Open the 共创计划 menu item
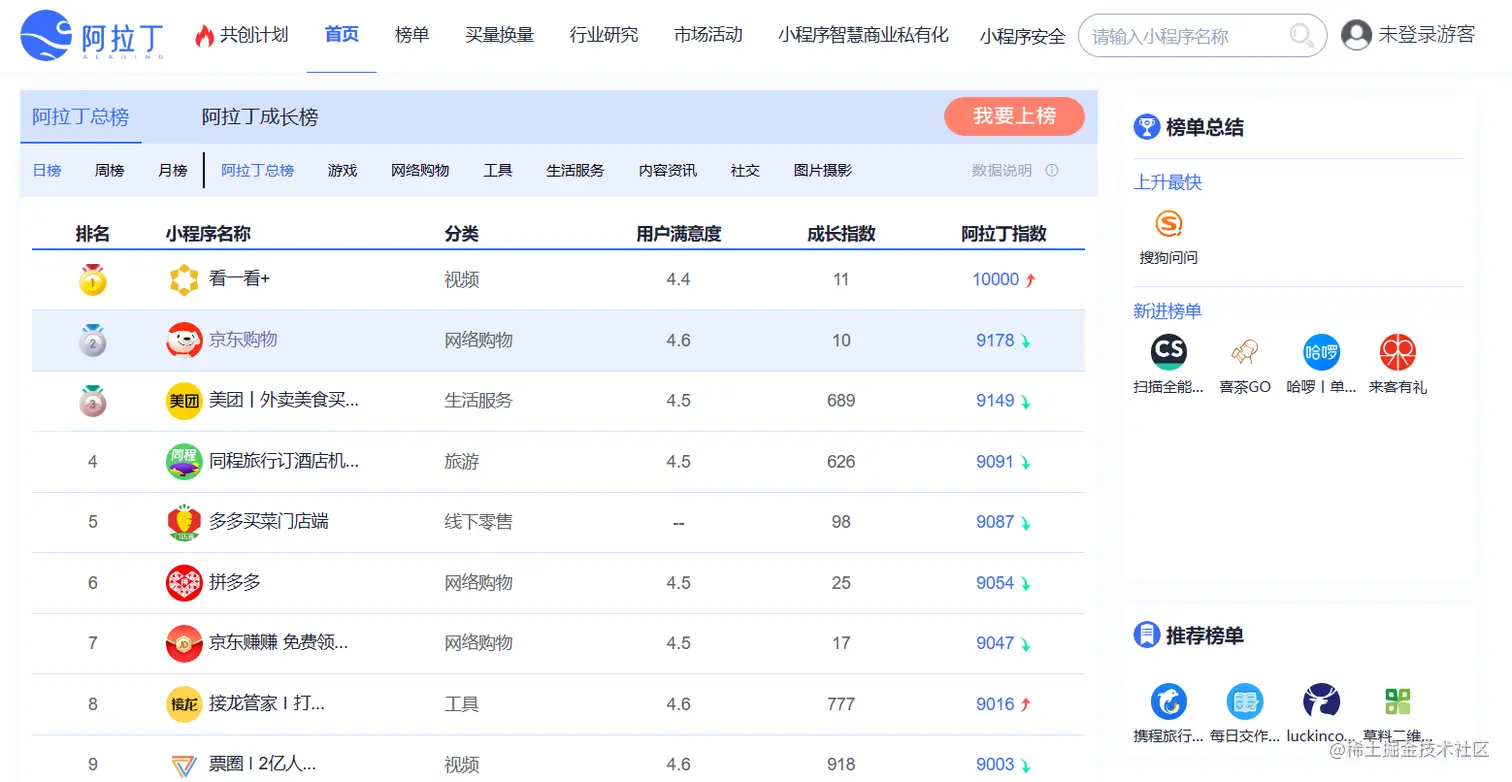The image size is (1512, 782). tap(254, 35)
